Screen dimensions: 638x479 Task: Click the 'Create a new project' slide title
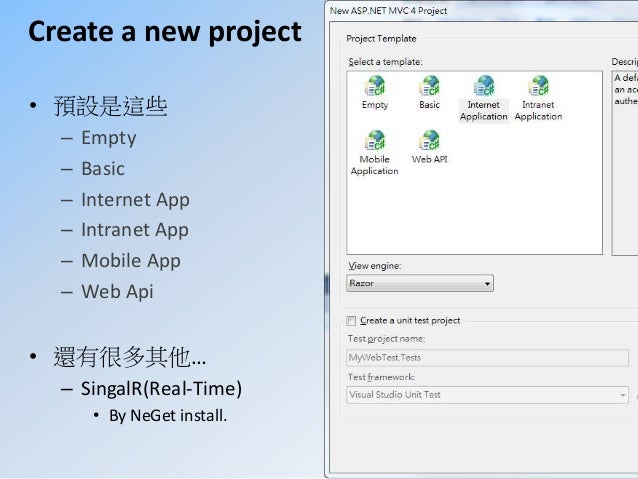coord(165,32)
